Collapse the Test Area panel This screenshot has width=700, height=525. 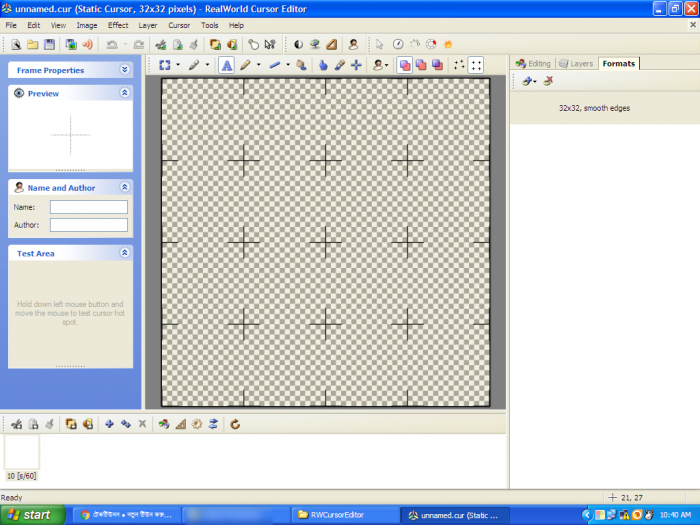125,253
